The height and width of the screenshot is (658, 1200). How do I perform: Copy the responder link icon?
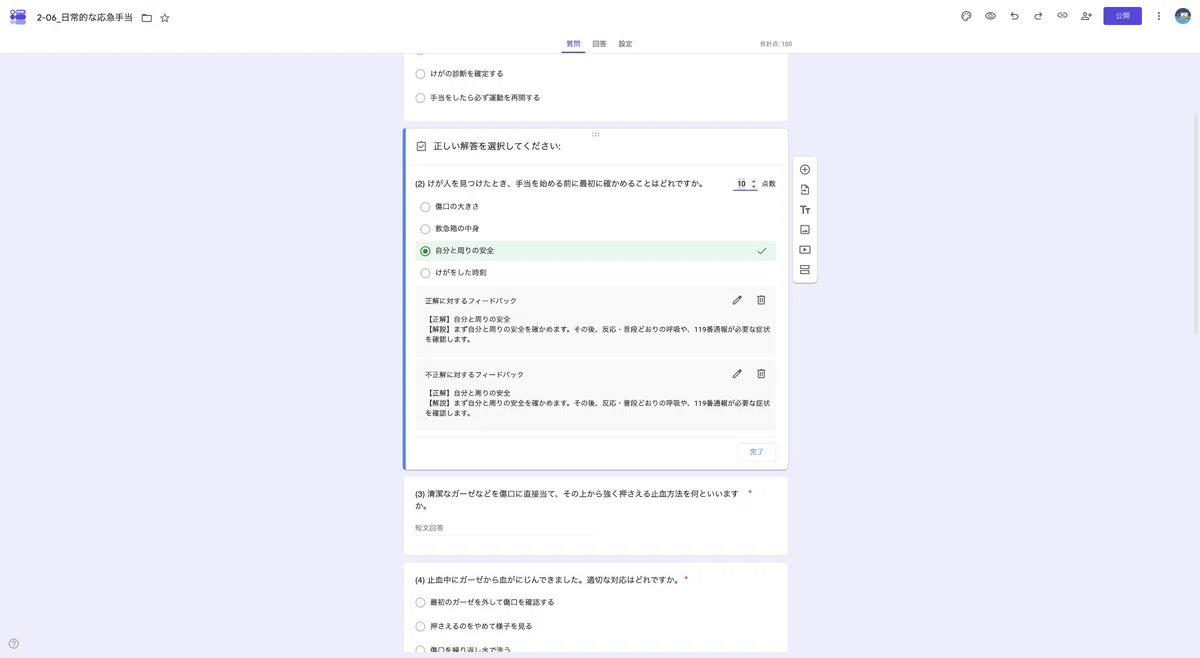pos(1062,16)
